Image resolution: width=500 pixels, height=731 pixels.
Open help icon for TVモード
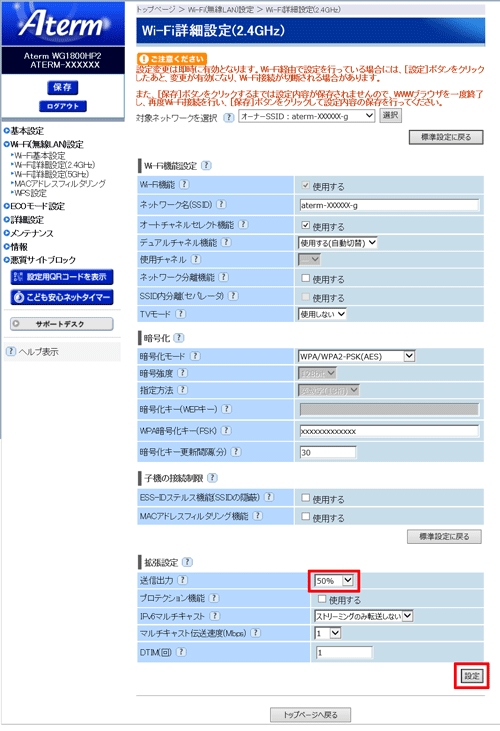181,314
